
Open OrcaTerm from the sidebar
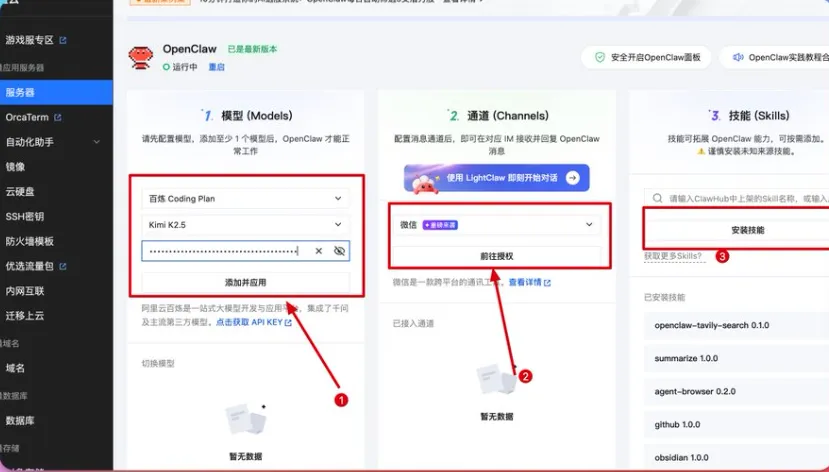click(x=27, y=117)
